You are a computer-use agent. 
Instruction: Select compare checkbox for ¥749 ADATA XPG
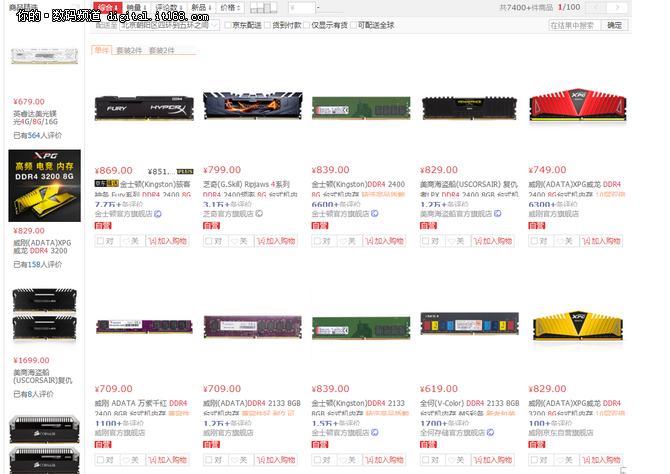pos(534,241)
